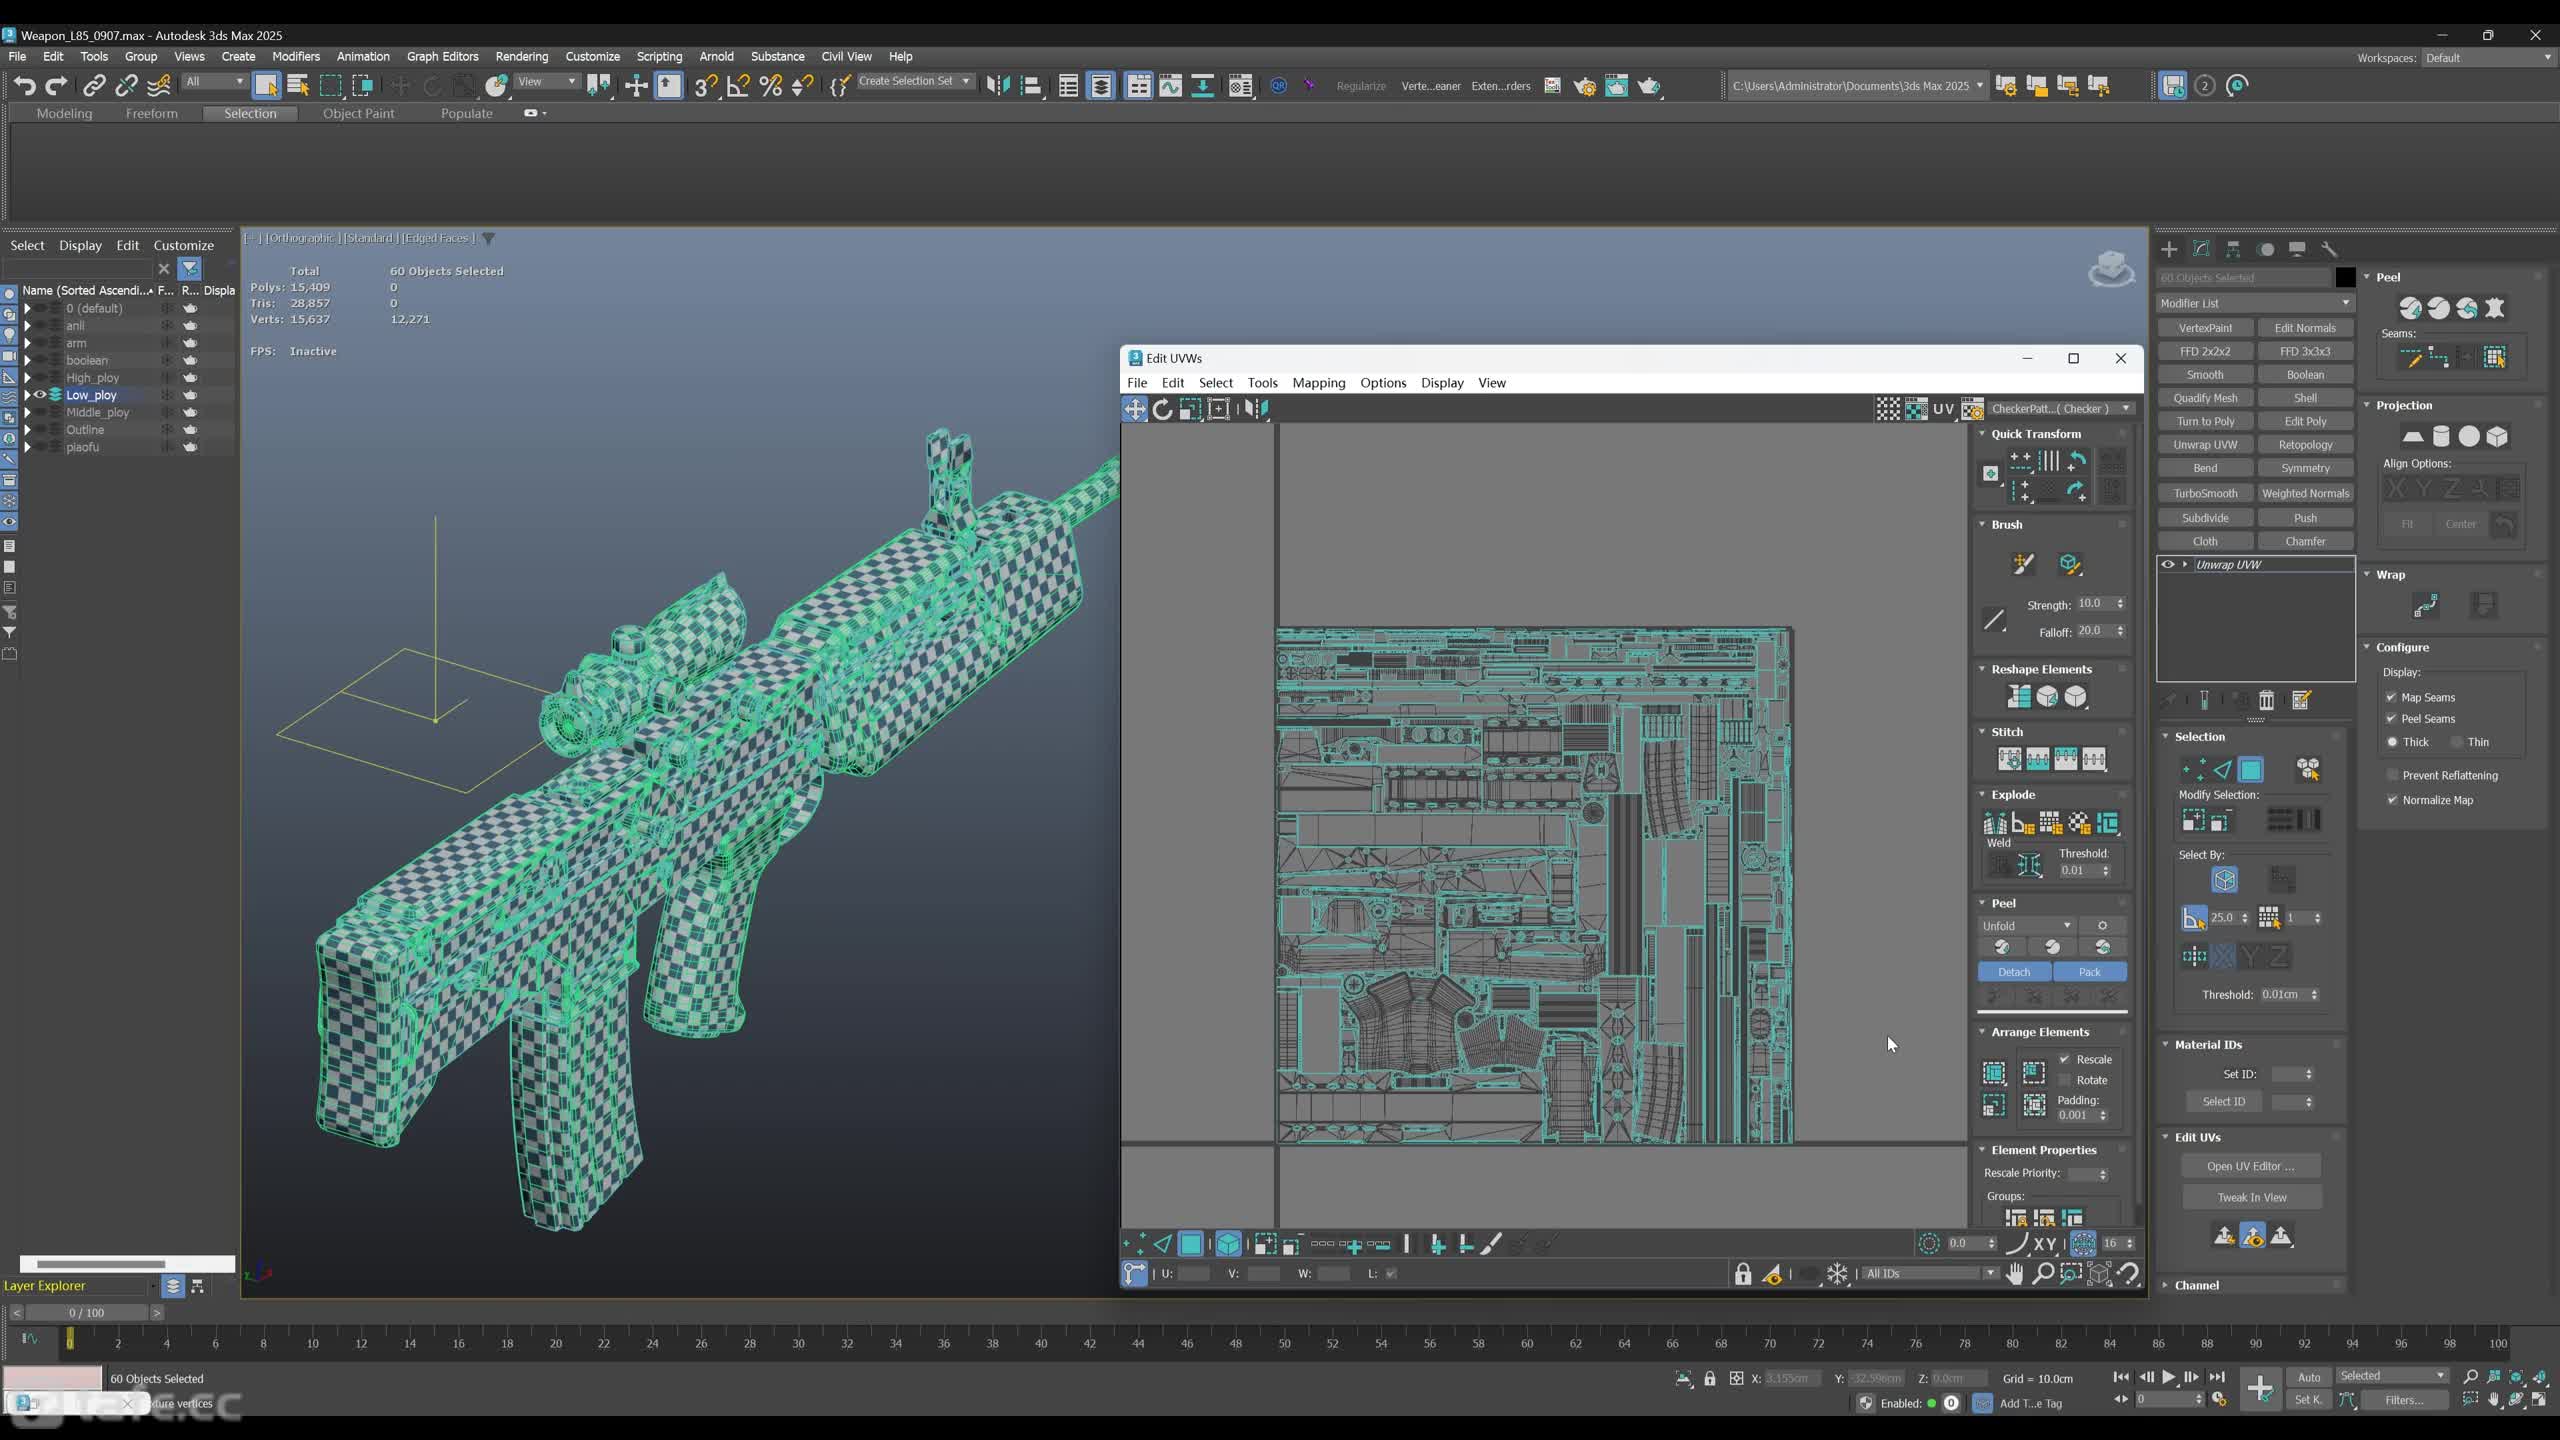Add the TurboSmooth modifier button

click(x=2205, y=494)
